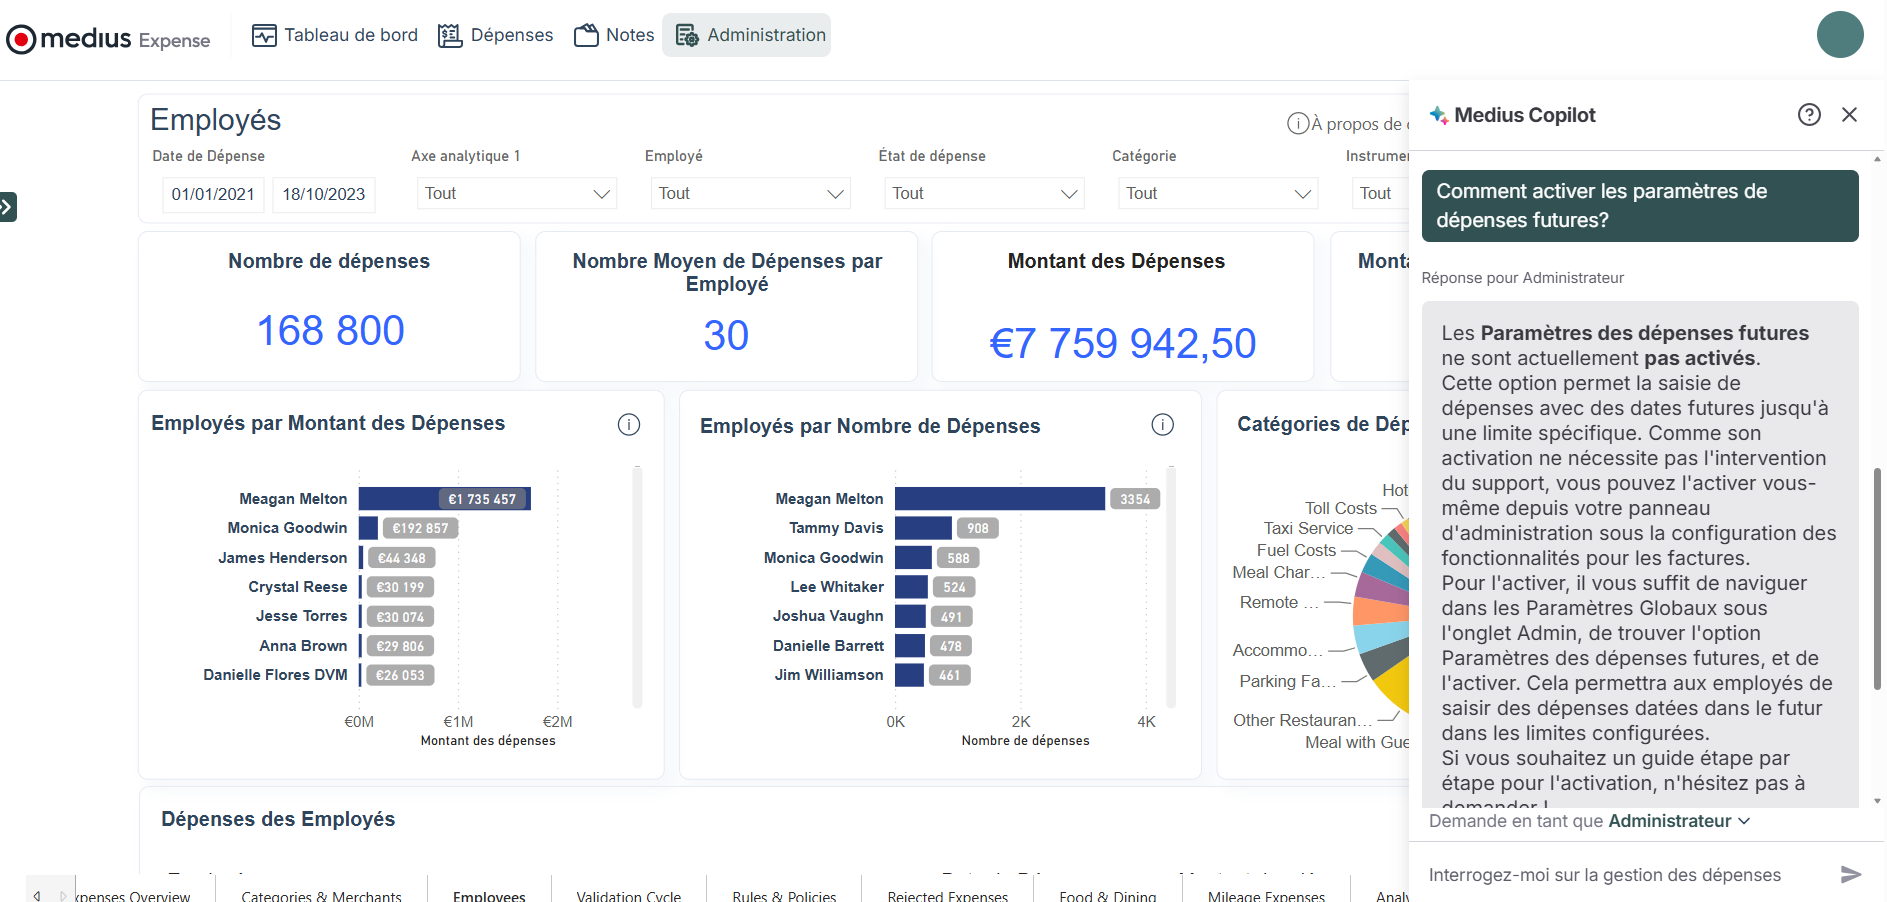Switch to Employees tab
This screenshot has width=1887, height=902.
[489, 896]
